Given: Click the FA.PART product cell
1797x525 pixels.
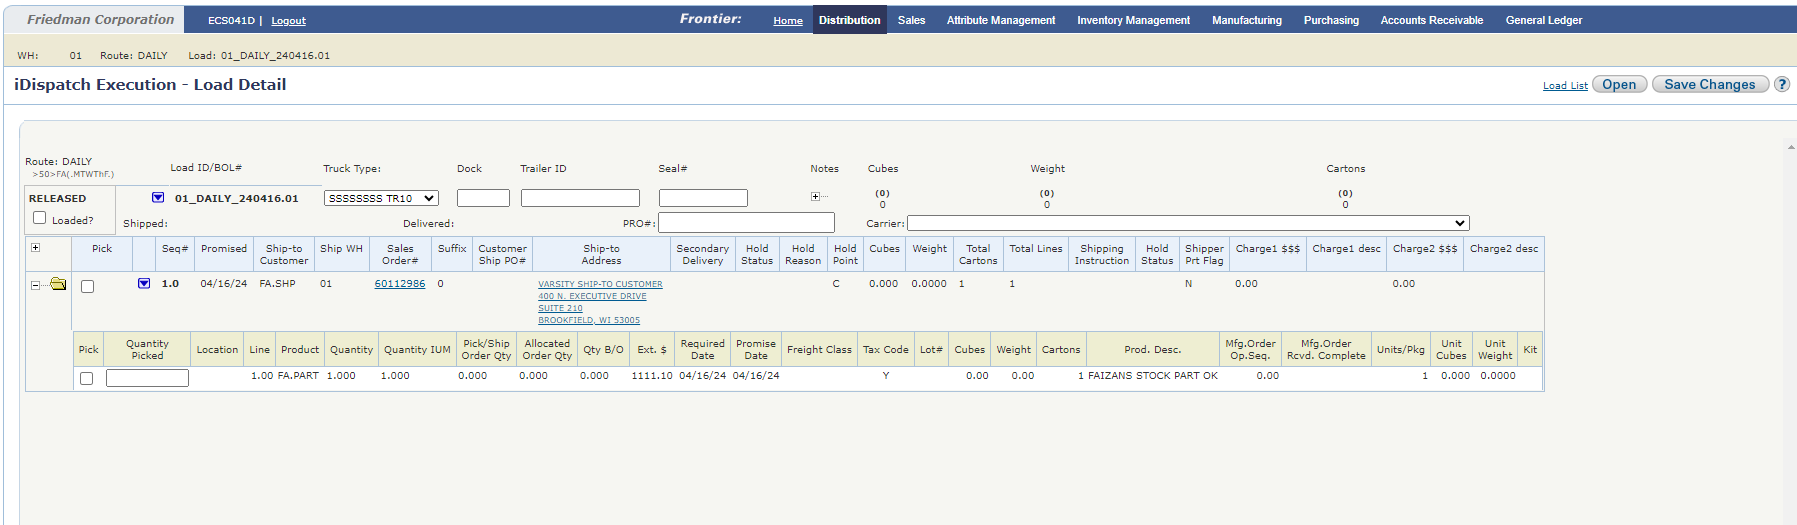Looking at the screenshot, I should (298, 376).
